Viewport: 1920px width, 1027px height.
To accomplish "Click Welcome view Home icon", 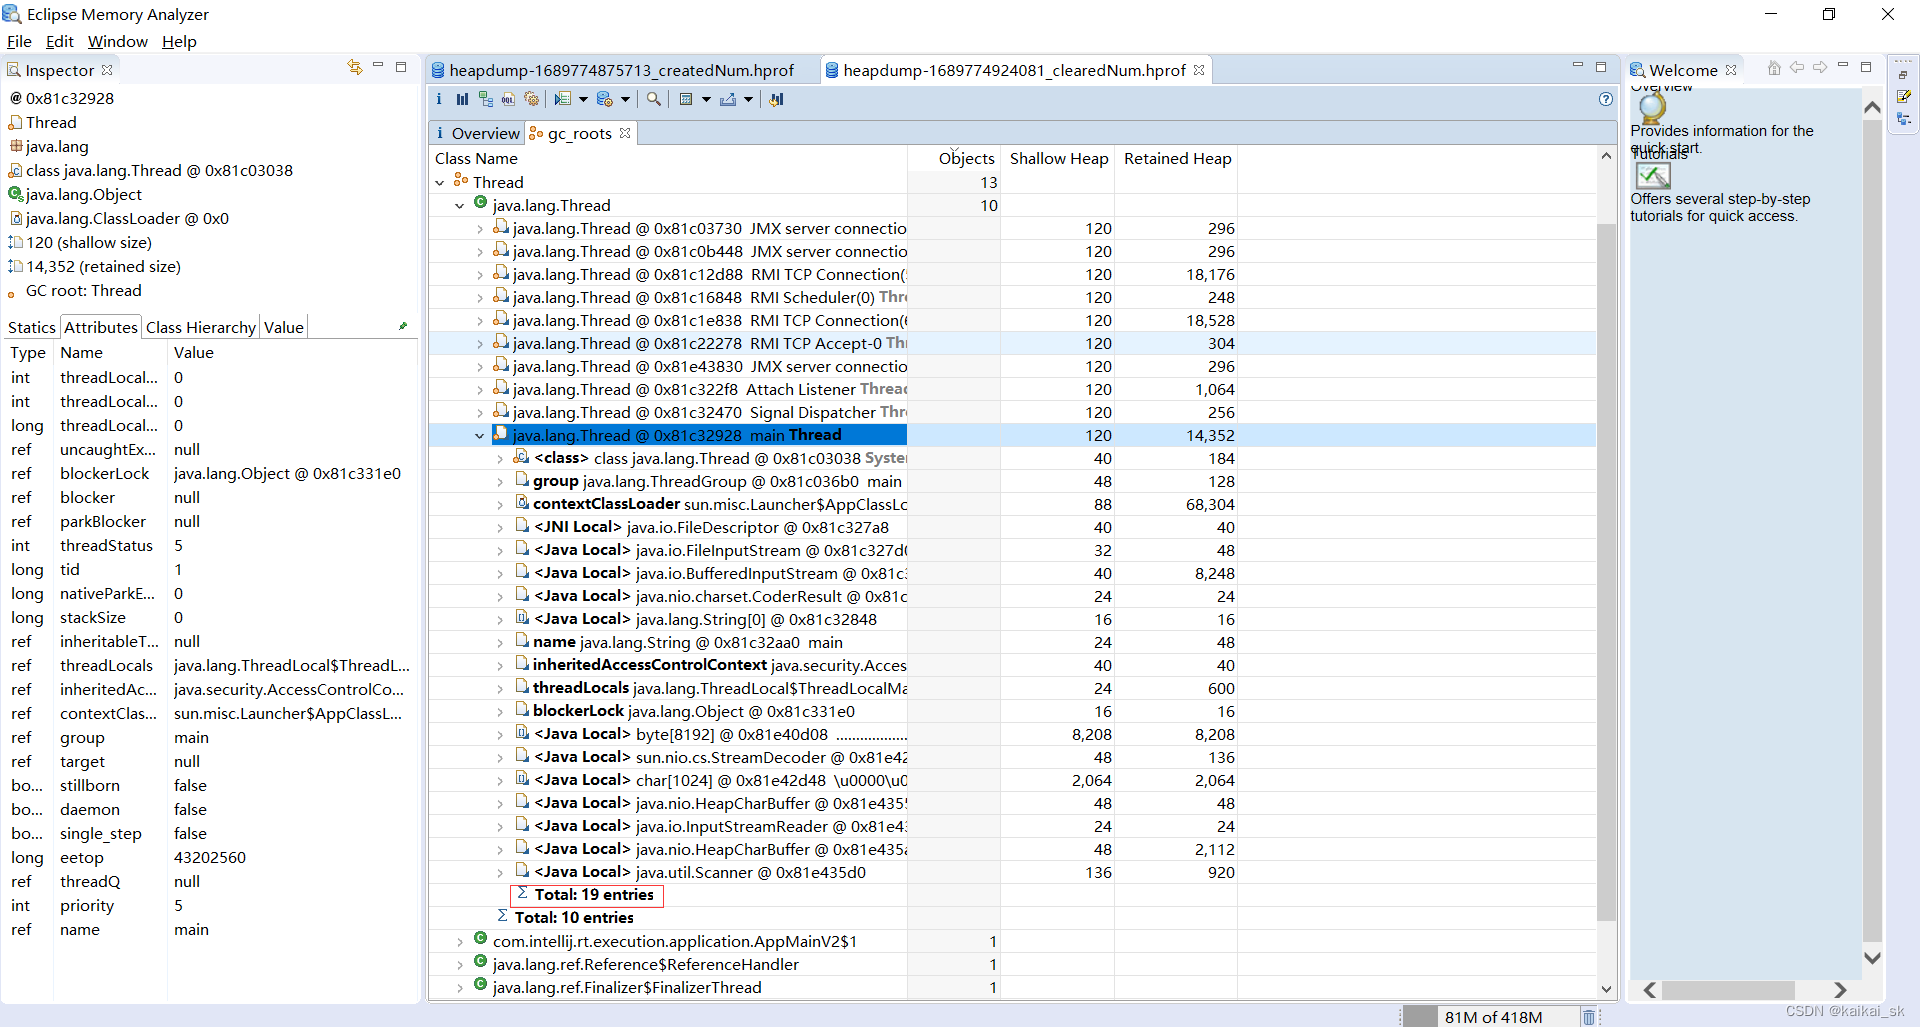I will click(1774, 68).
